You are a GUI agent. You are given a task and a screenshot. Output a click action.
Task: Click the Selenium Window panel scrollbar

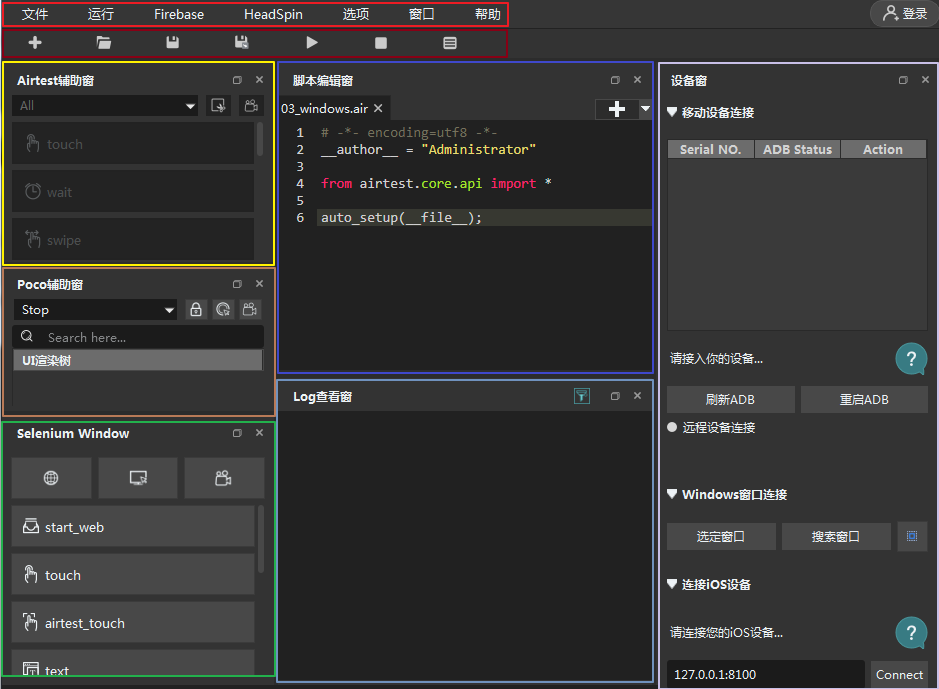[x=261, y=540]
